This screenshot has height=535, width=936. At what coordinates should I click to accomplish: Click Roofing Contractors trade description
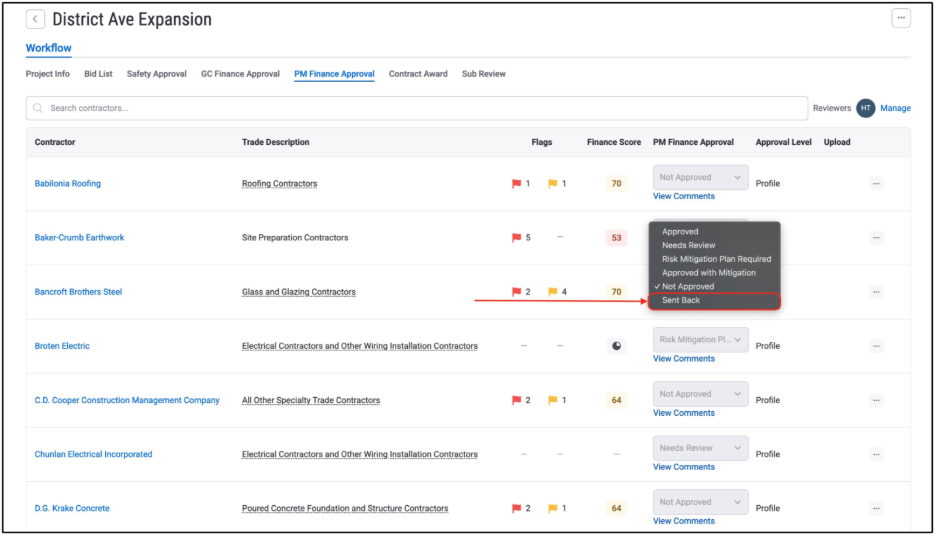click(x=279, y=184)
